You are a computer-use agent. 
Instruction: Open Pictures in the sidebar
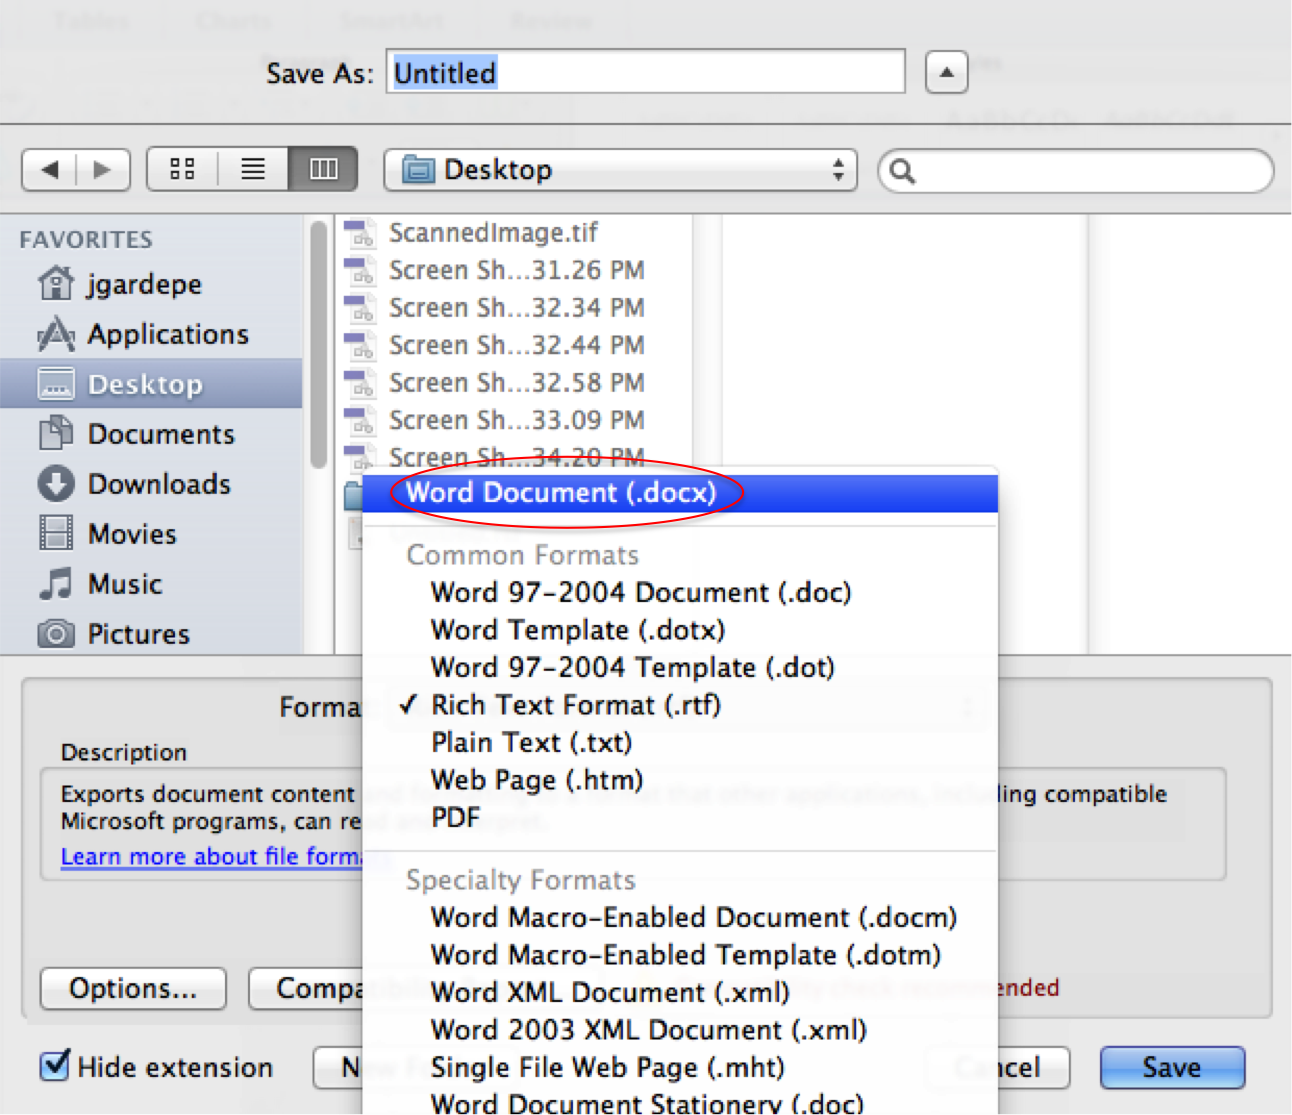151,634
